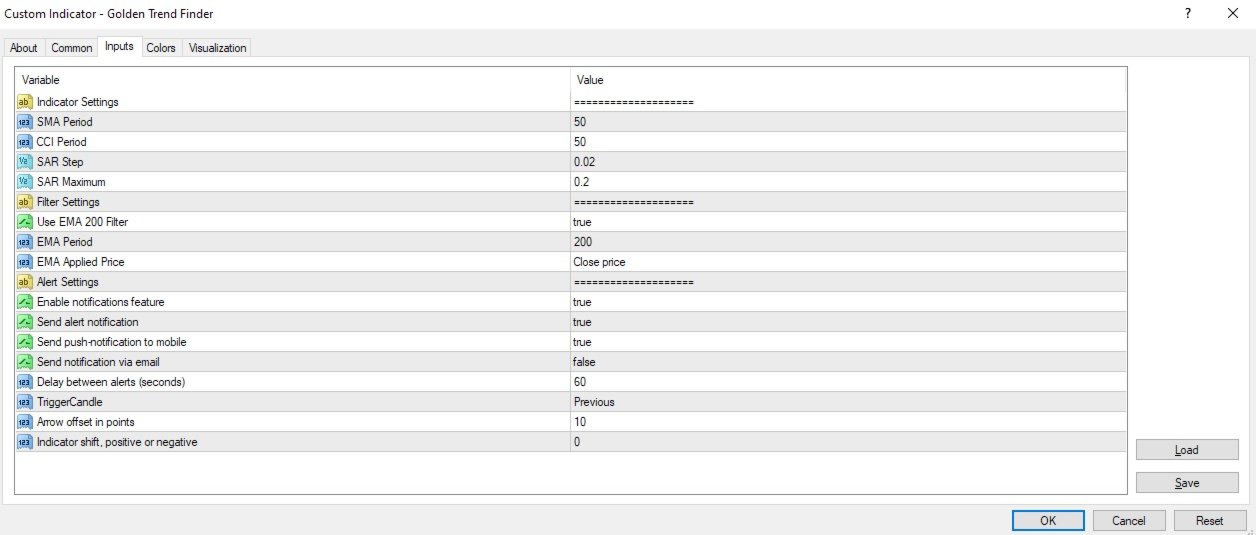
Task: Toggle the Send push-notification to mobile value
Action: tap(848, 342)
